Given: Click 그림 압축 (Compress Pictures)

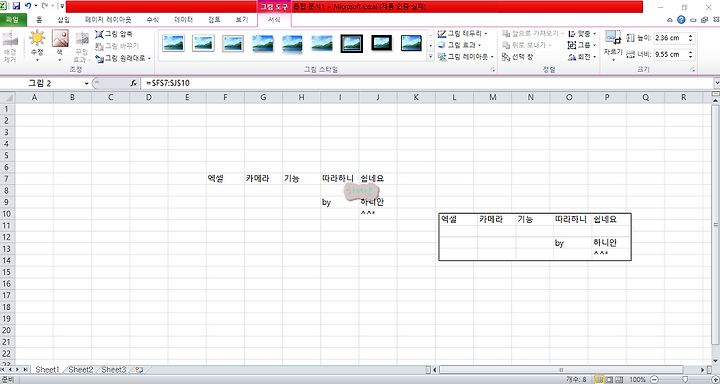Looking at the screenshot, I should [114, 34].
